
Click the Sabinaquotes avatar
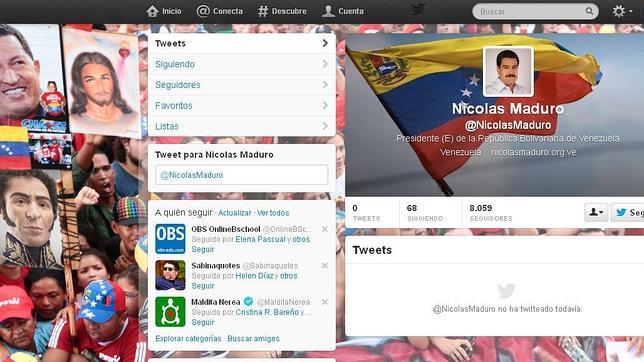pyautogui.click(x=170, y=275)
